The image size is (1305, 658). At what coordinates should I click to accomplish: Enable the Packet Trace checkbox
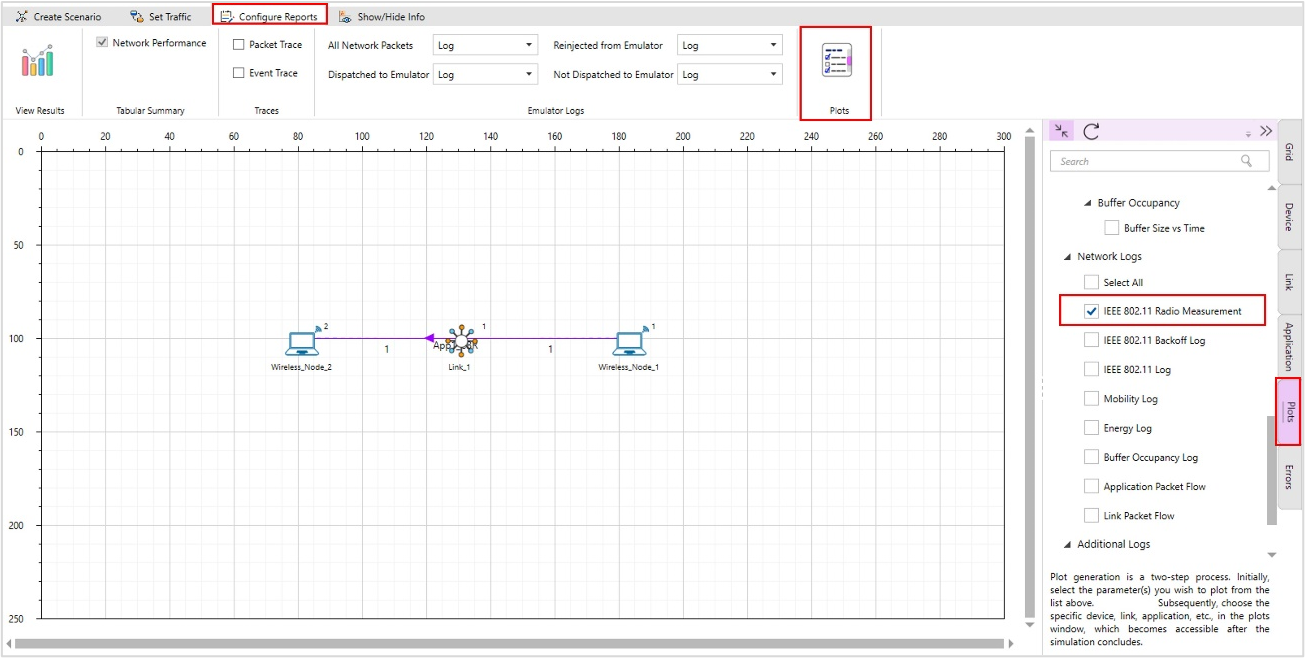tap(239, 45)
